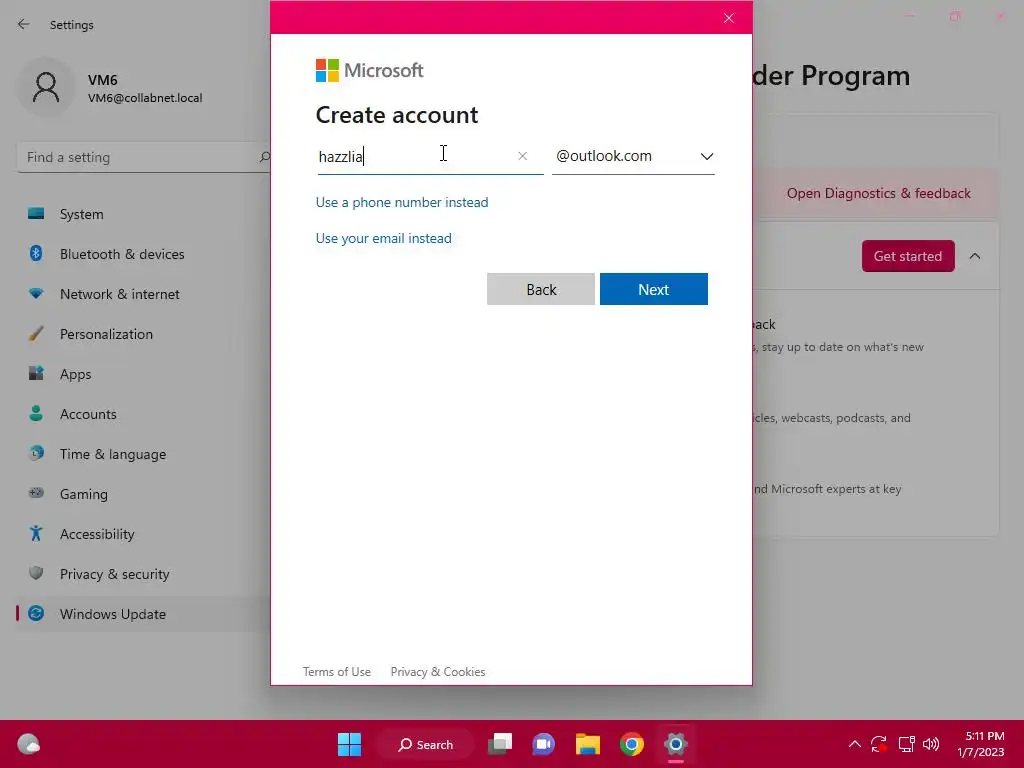The image size is (1024, 768).
Task: Click the VM6 user profile avatar
Action: pos(46,87)
